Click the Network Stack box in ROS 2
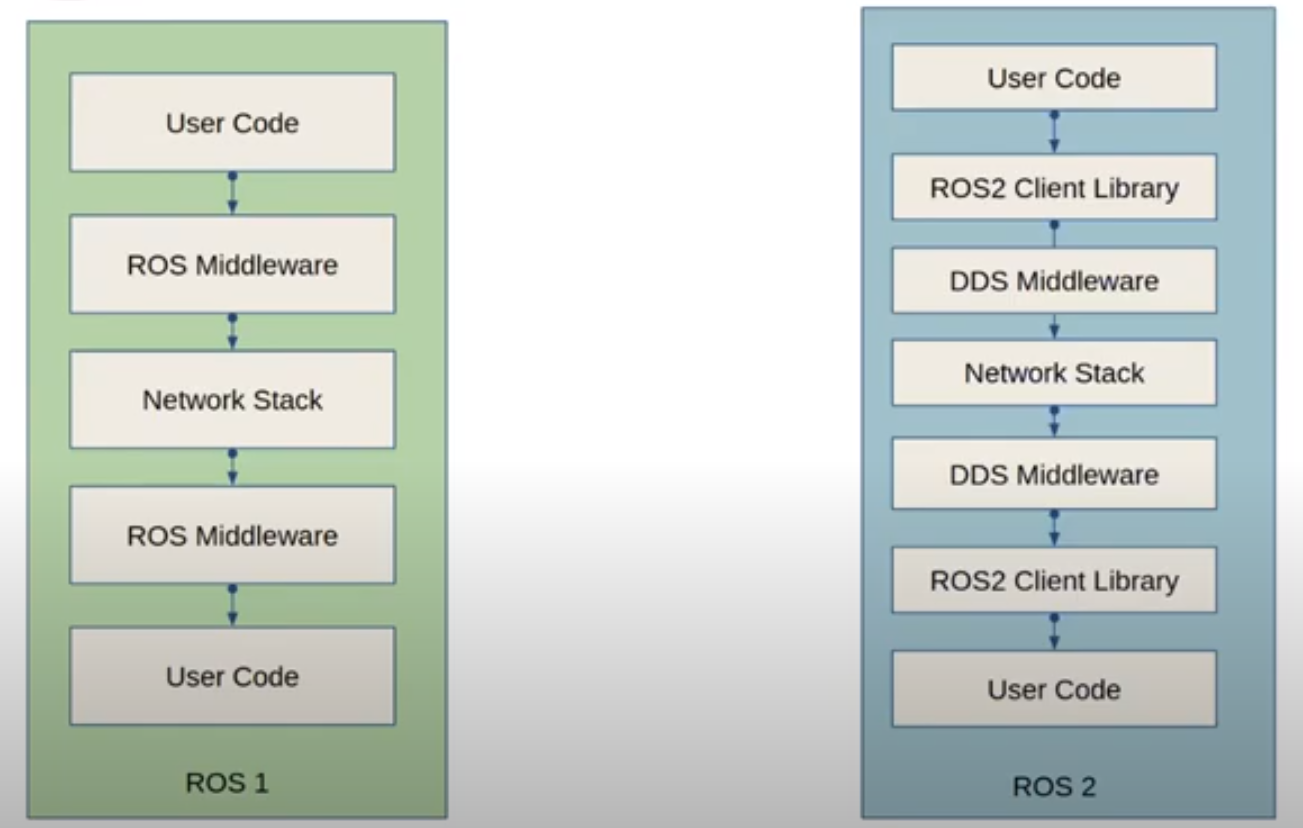1303x828 pixels. tap(1053, 372)
